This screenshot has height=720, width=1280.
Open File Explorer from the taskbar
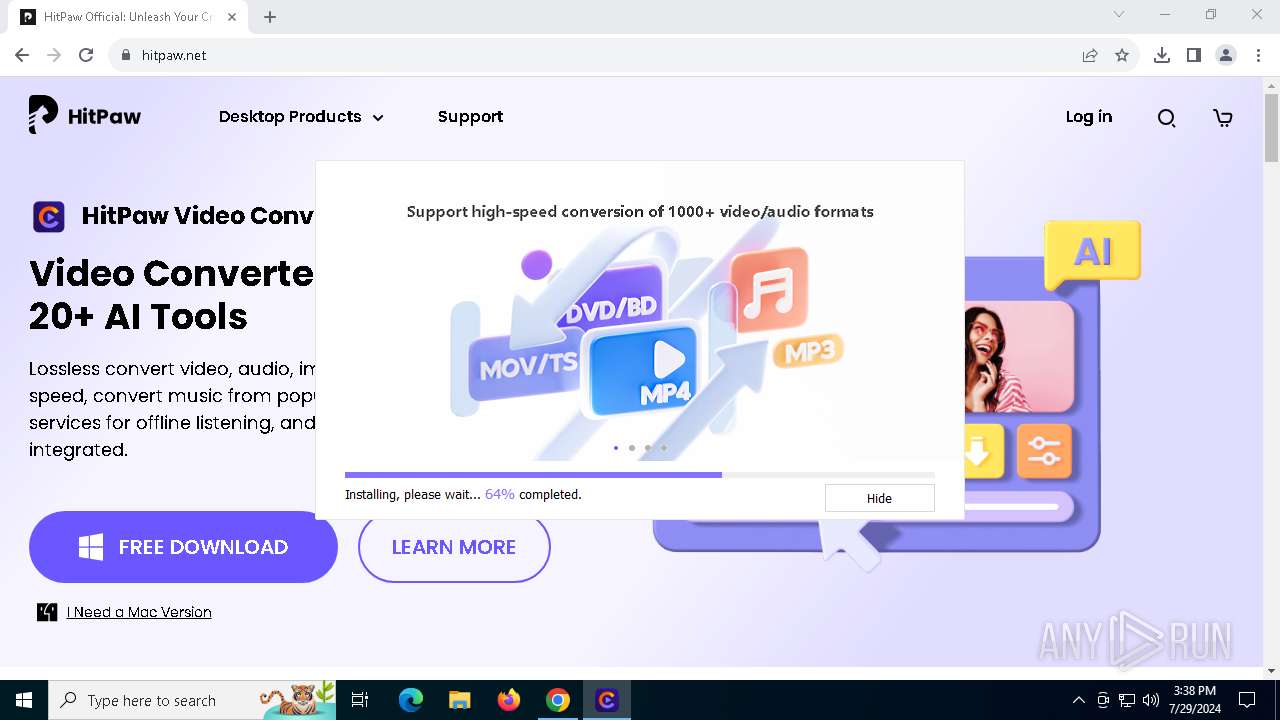pos(459,700)
